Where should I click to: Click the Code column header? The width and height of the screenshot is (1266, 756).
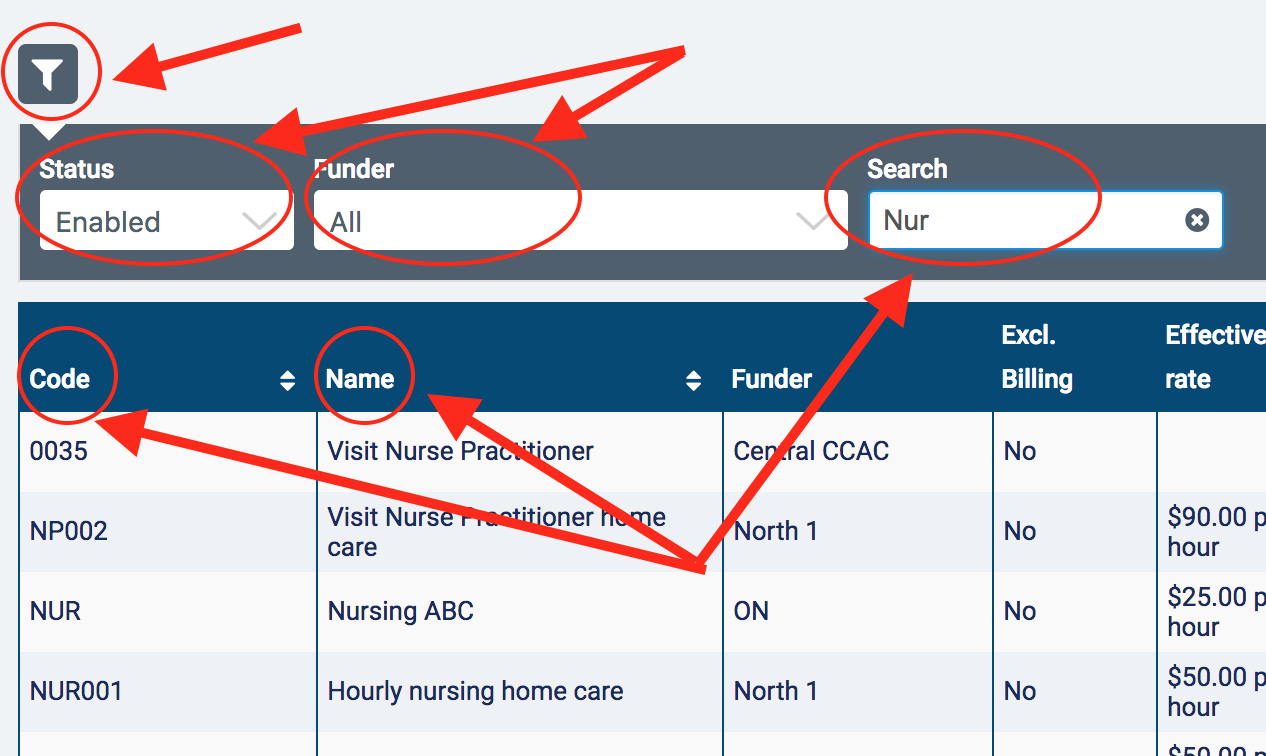click(x=60, y=379)
